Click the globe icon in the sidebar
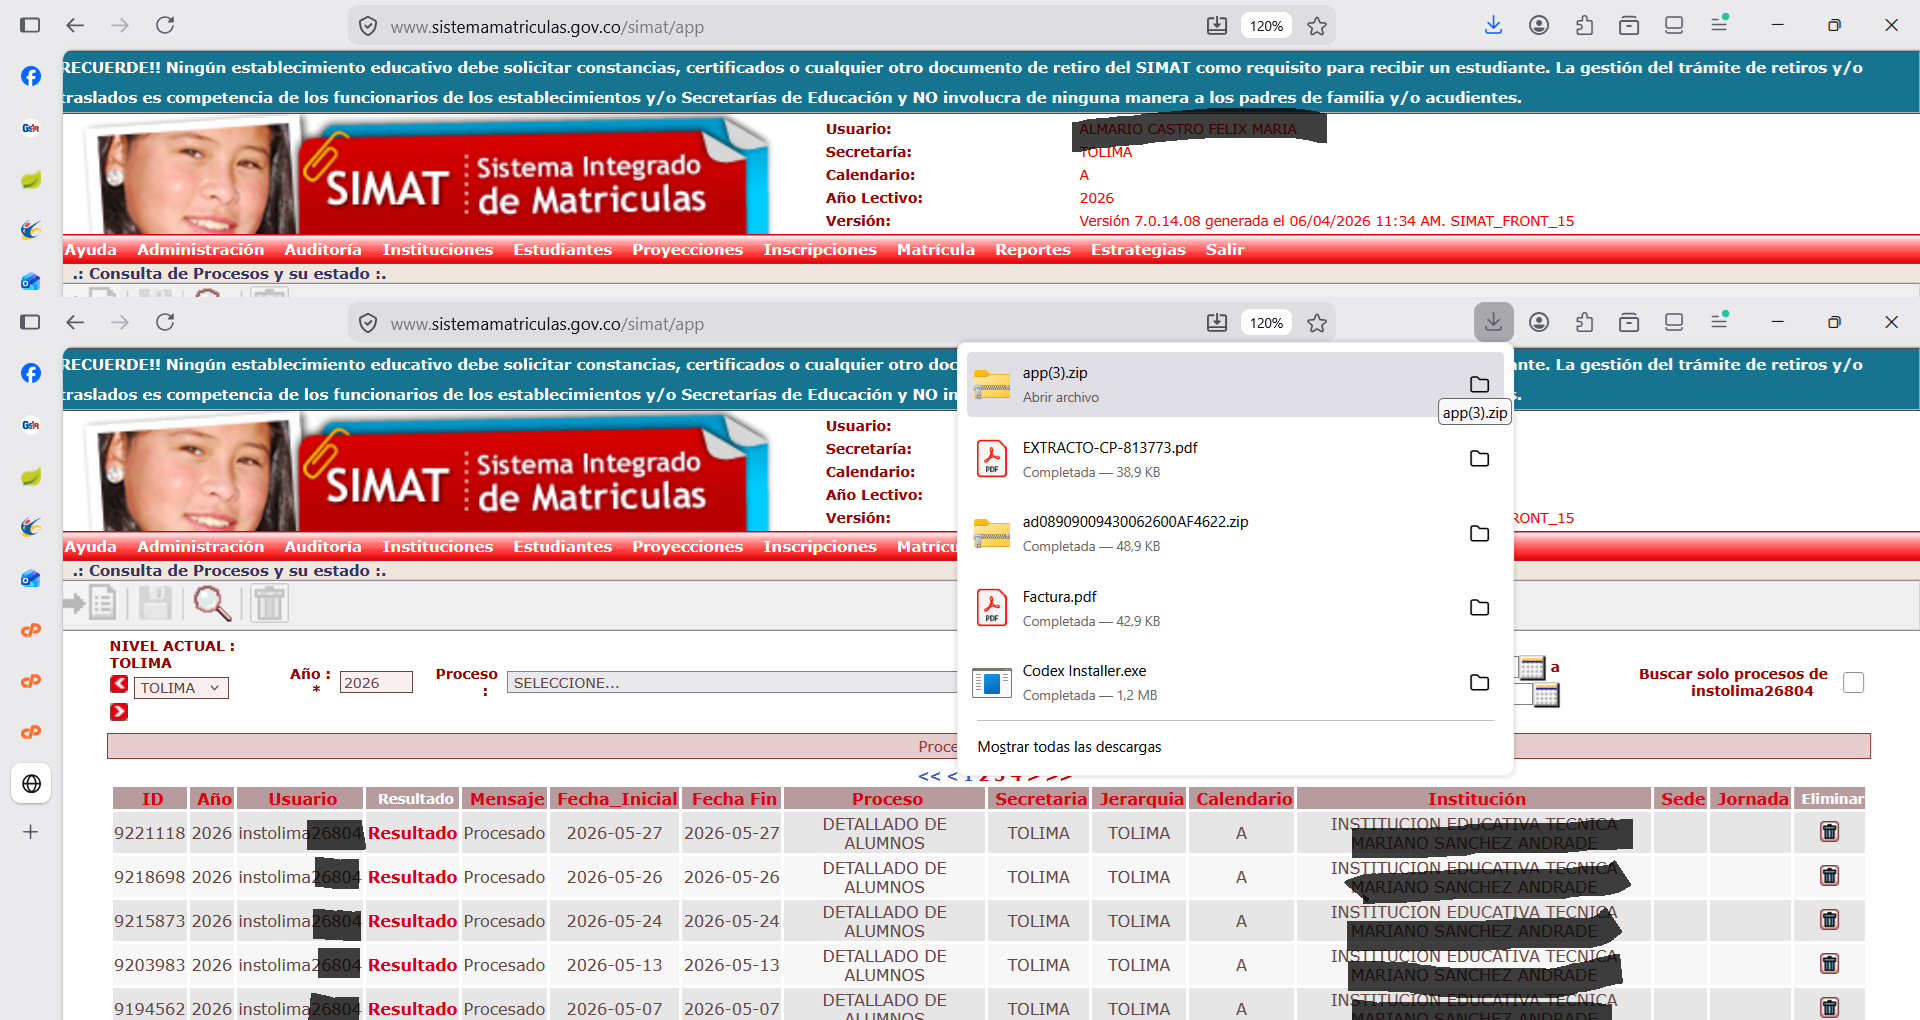The width and height of the screenshot is (1920, 1020). (31, 784)
